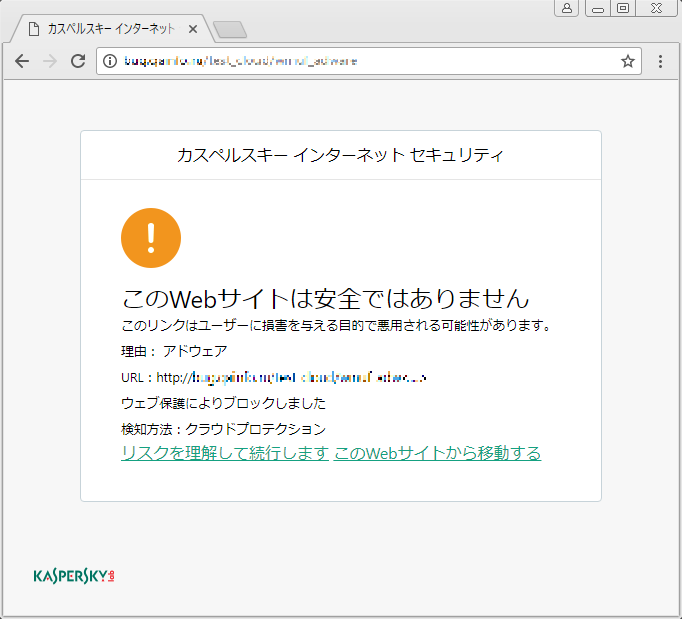Reload the blocked page

click(x=78, y=61)
